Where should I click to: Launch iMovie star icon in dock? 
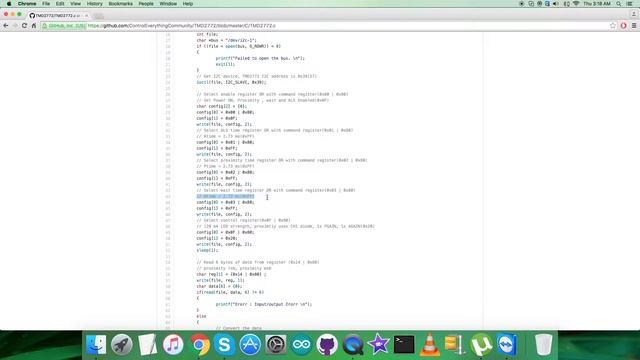click(378, 345)
